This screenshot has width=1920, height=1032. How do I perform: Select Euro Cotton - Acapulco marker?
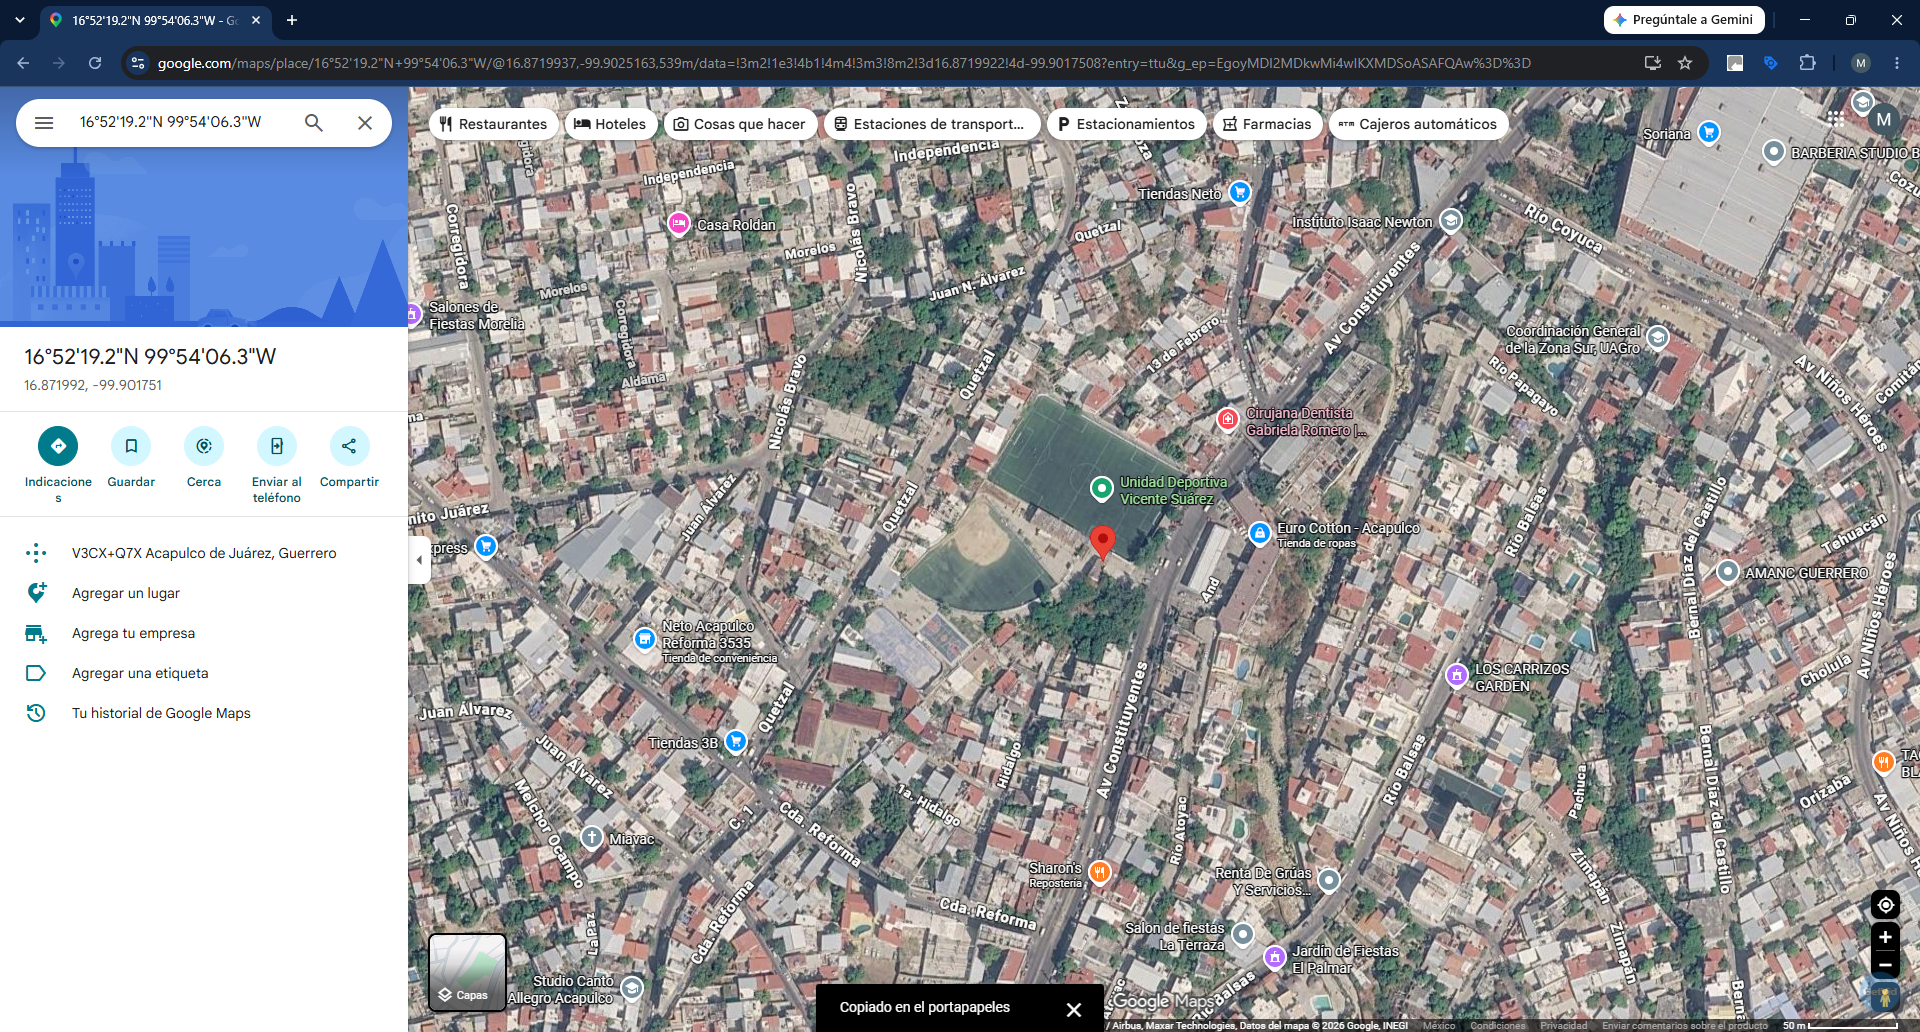[x=1260, y=533]
